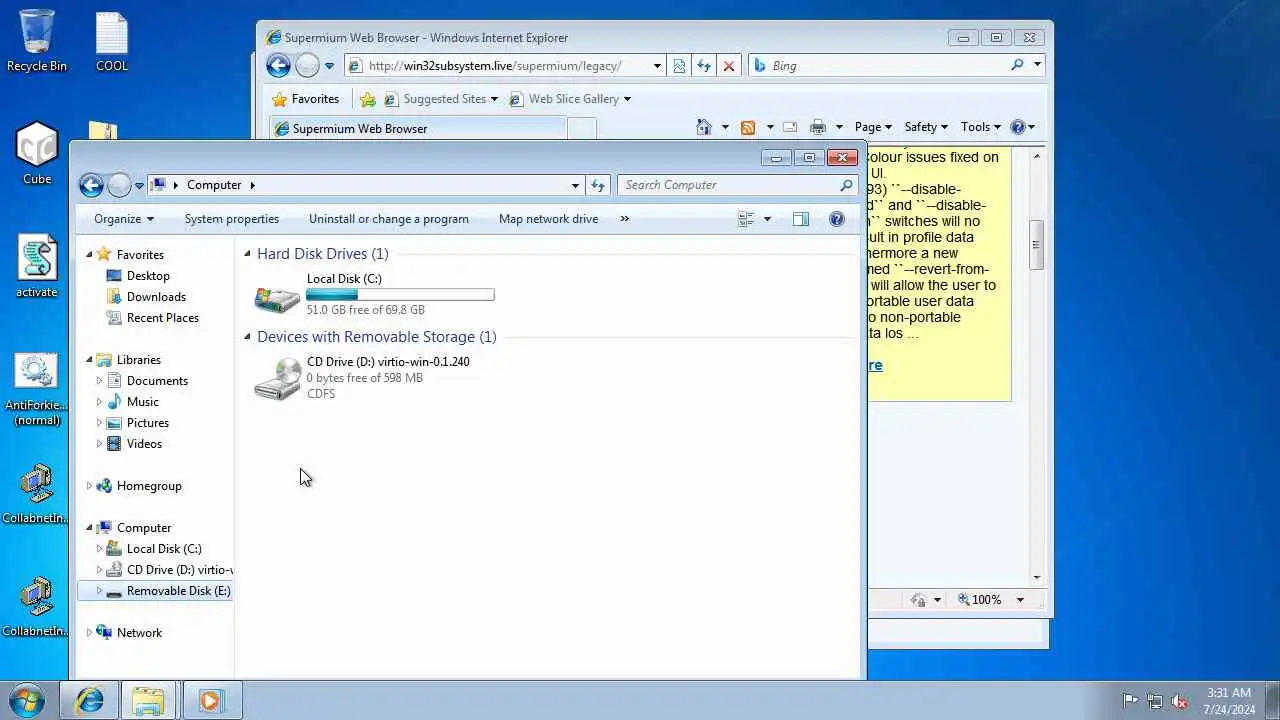Expand the Documents library node
Image resolution: width=1280 pixels, height=720 pixels.
click(x=98, y=381)
